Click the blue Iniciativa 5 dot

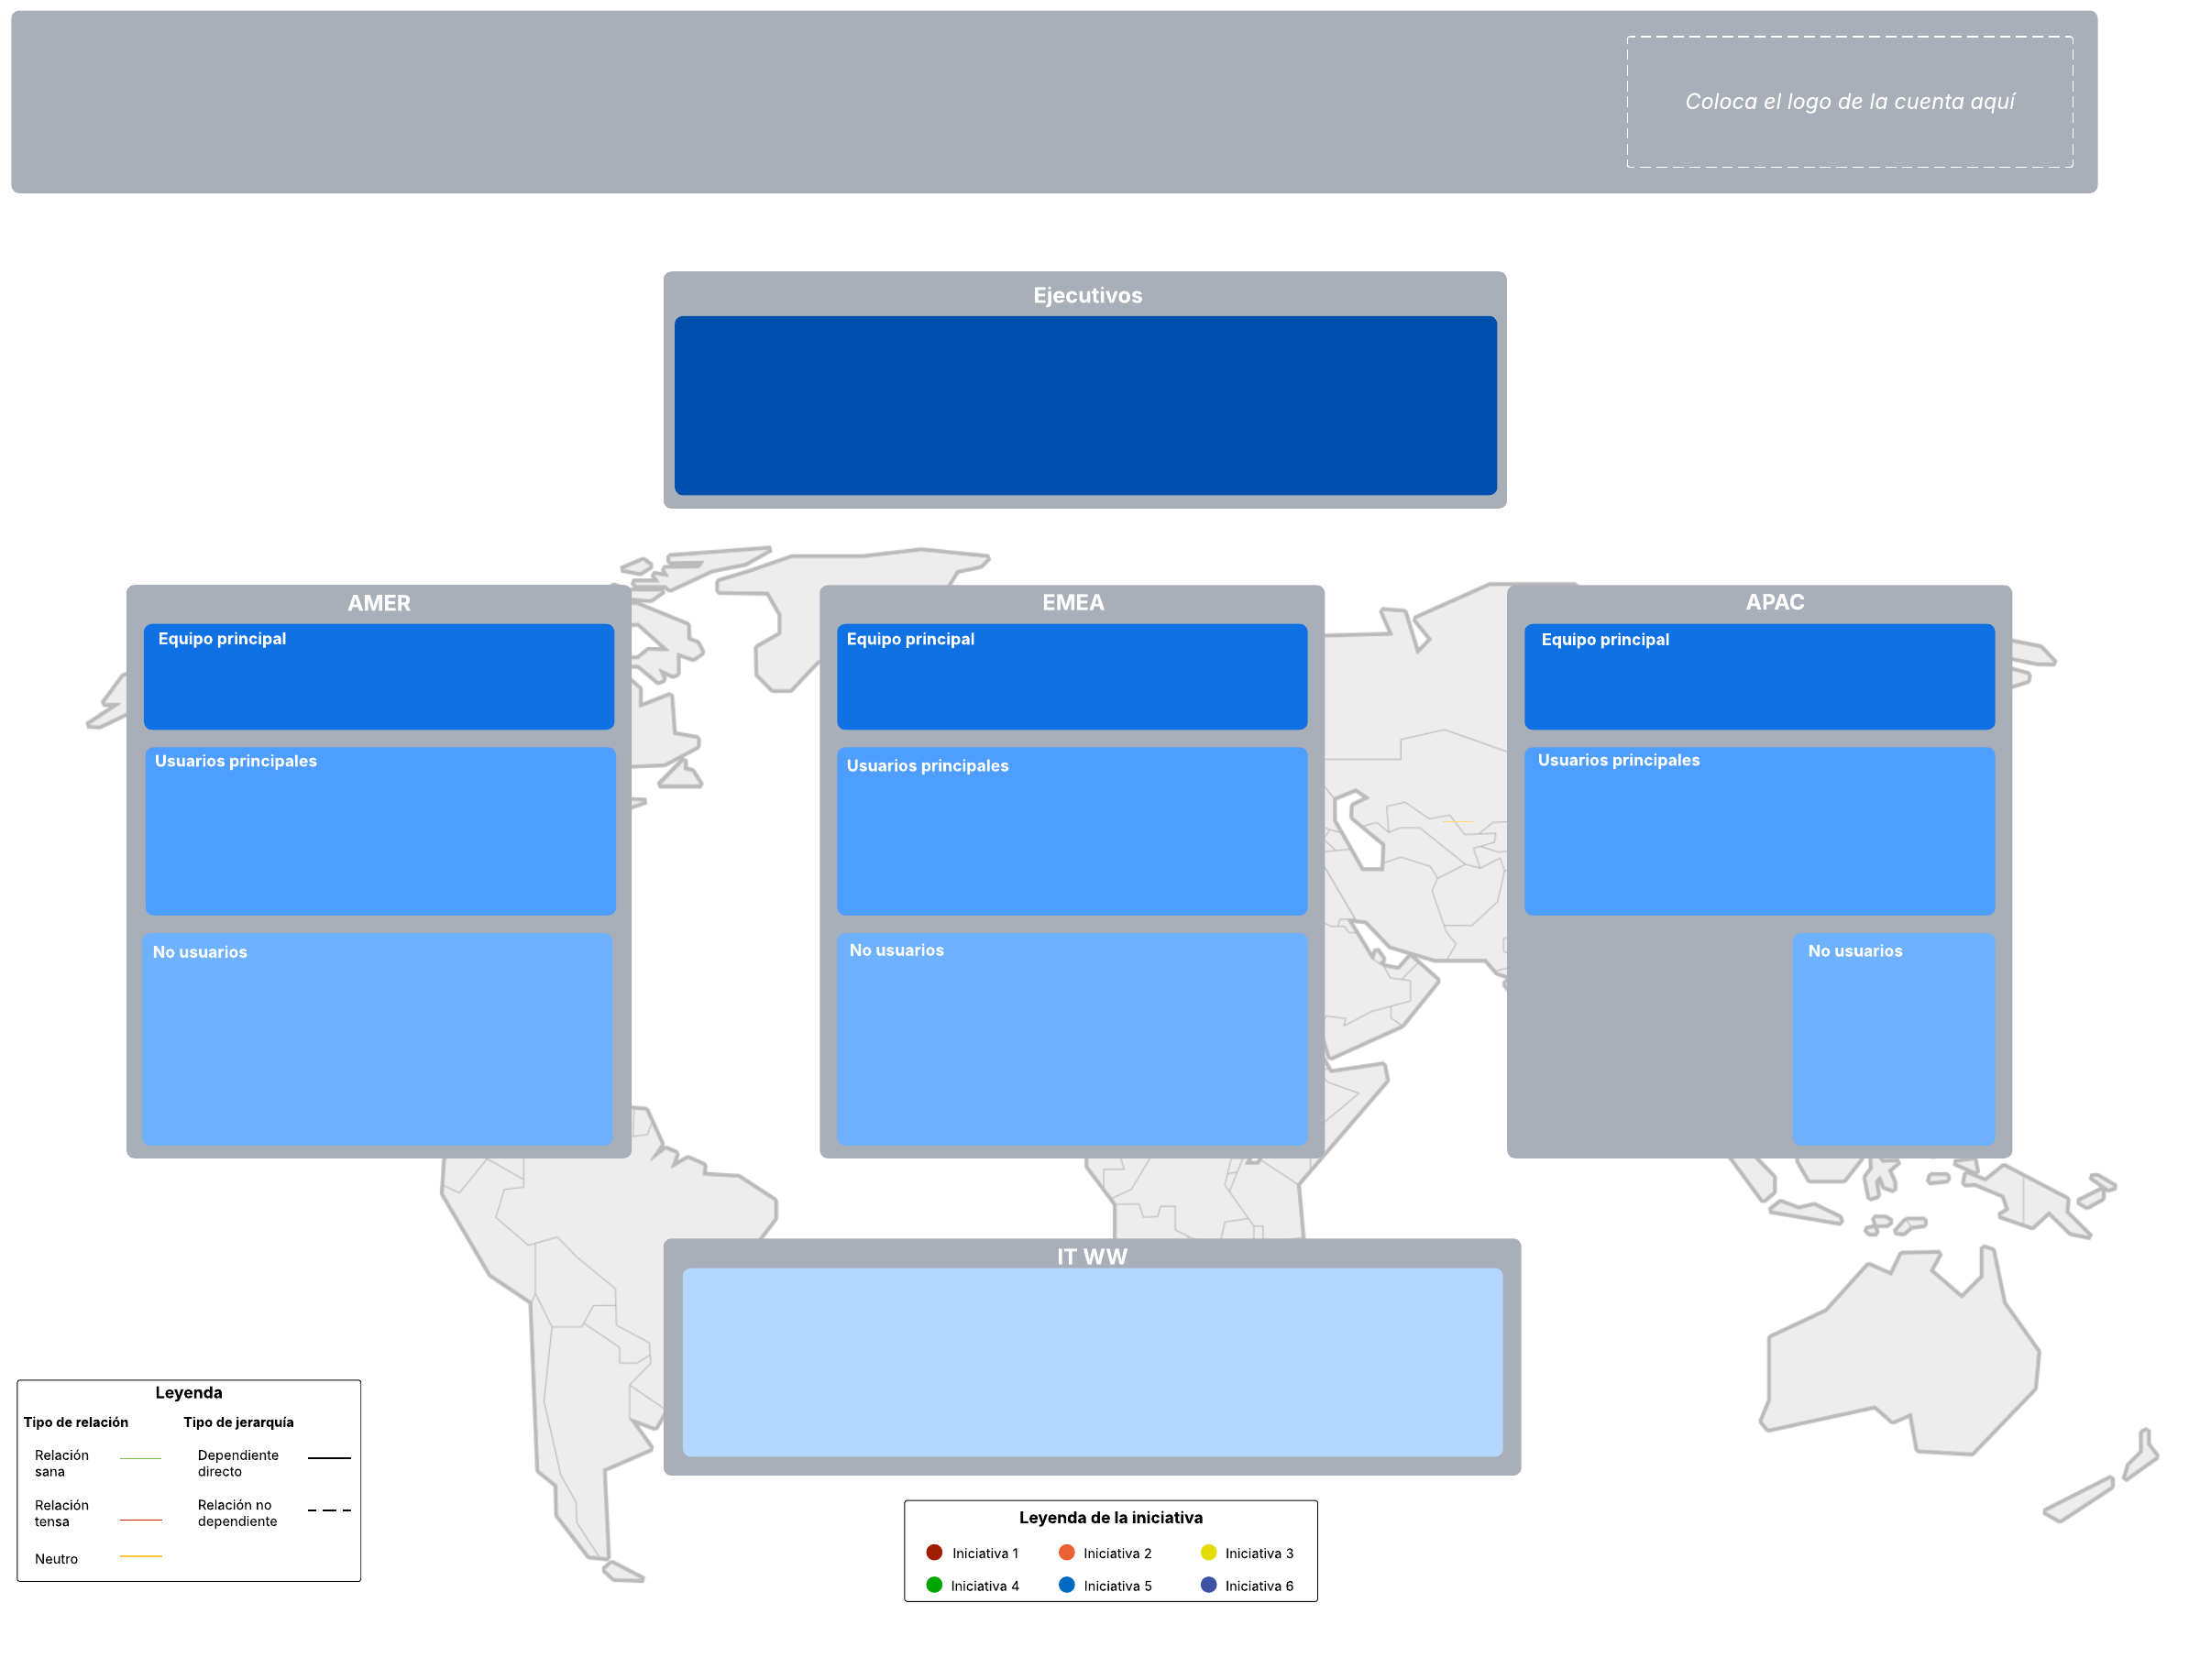(x=1067, y=1585)
